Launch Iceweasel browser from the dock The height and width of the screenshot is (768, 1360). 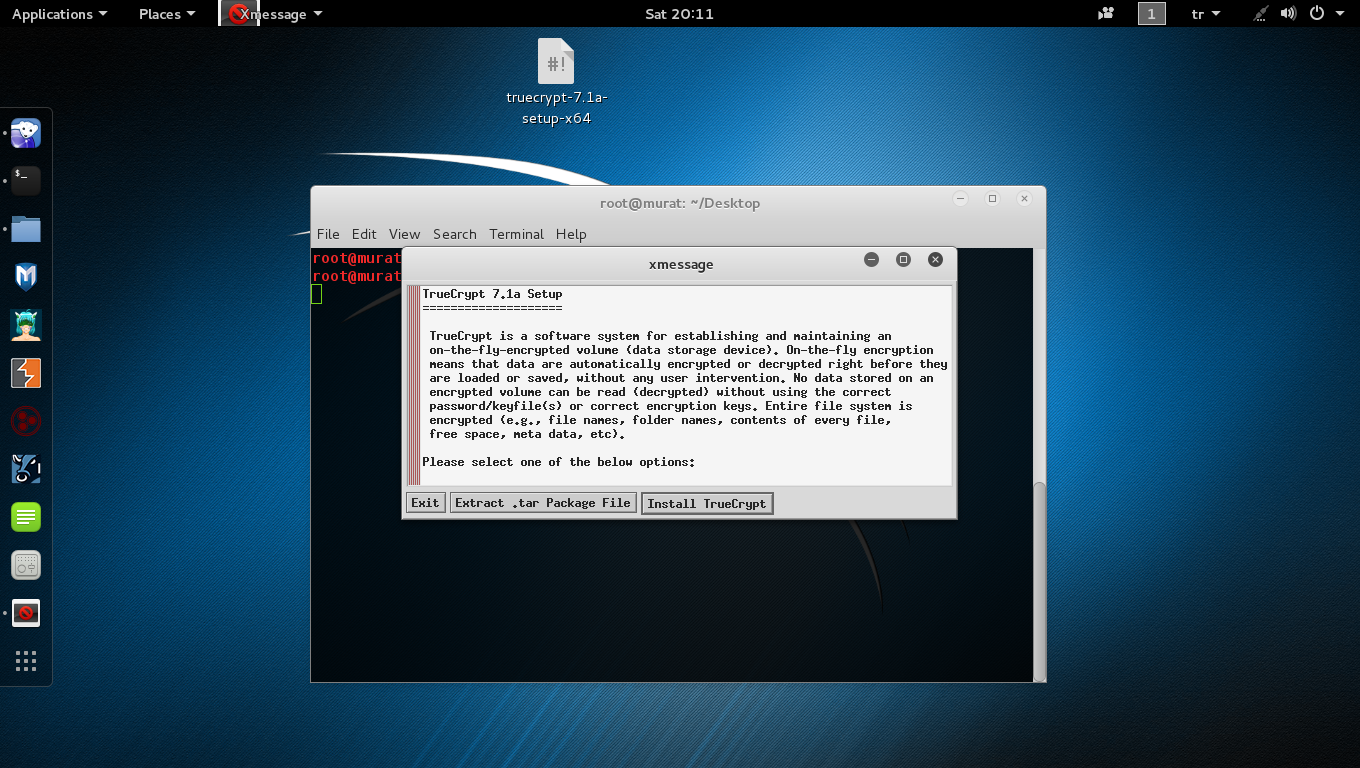pos(26,133)
